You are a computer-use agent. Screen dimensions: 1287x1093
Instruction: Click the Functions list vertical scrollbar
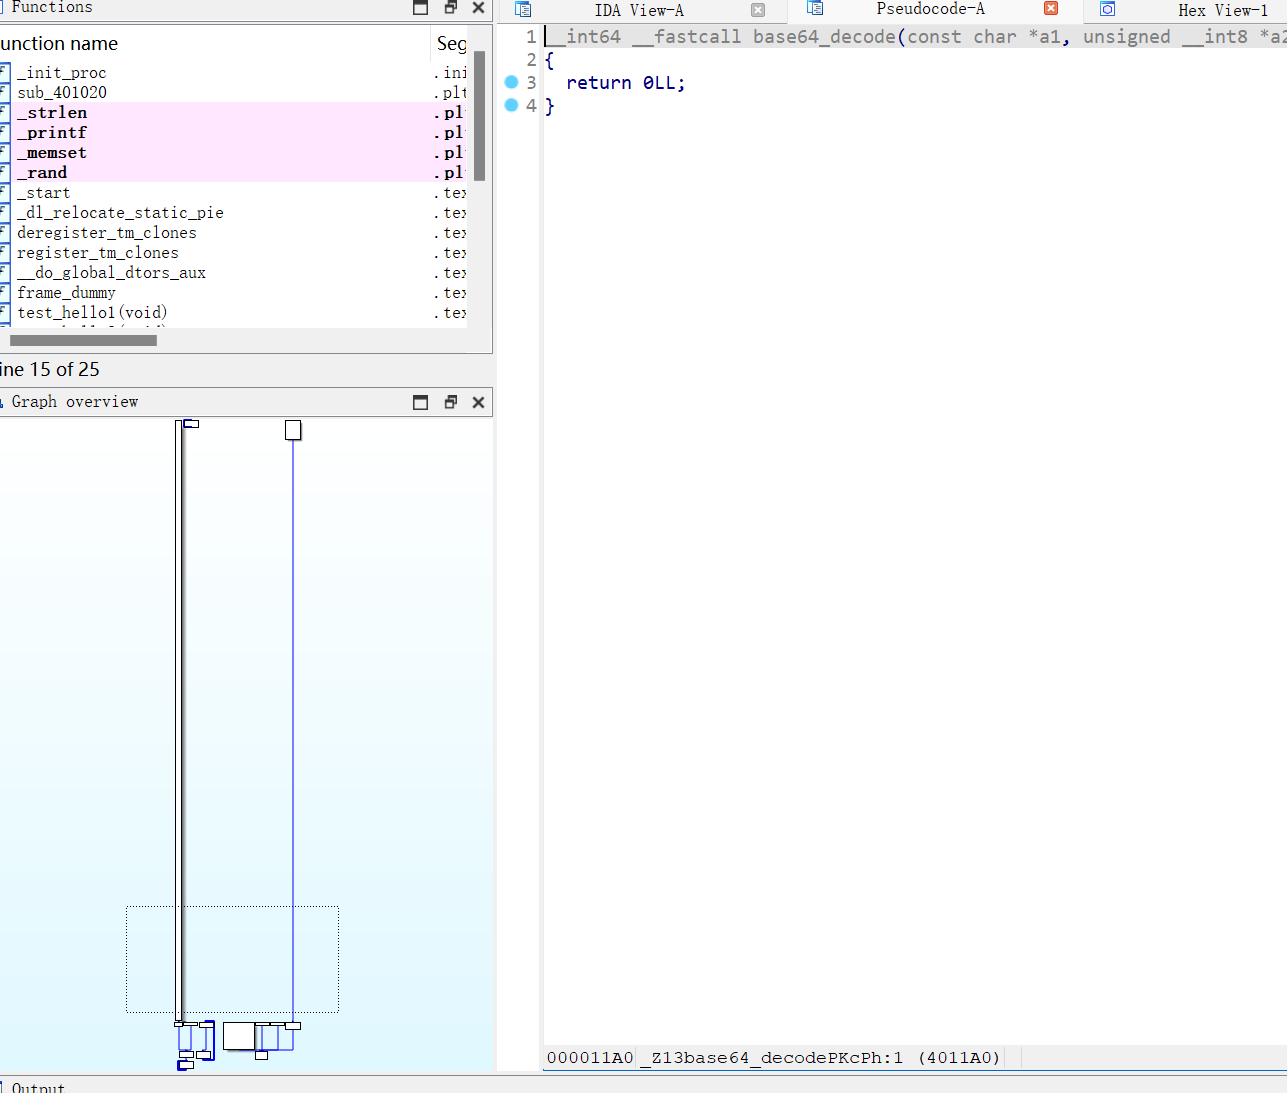click(480, 116)
